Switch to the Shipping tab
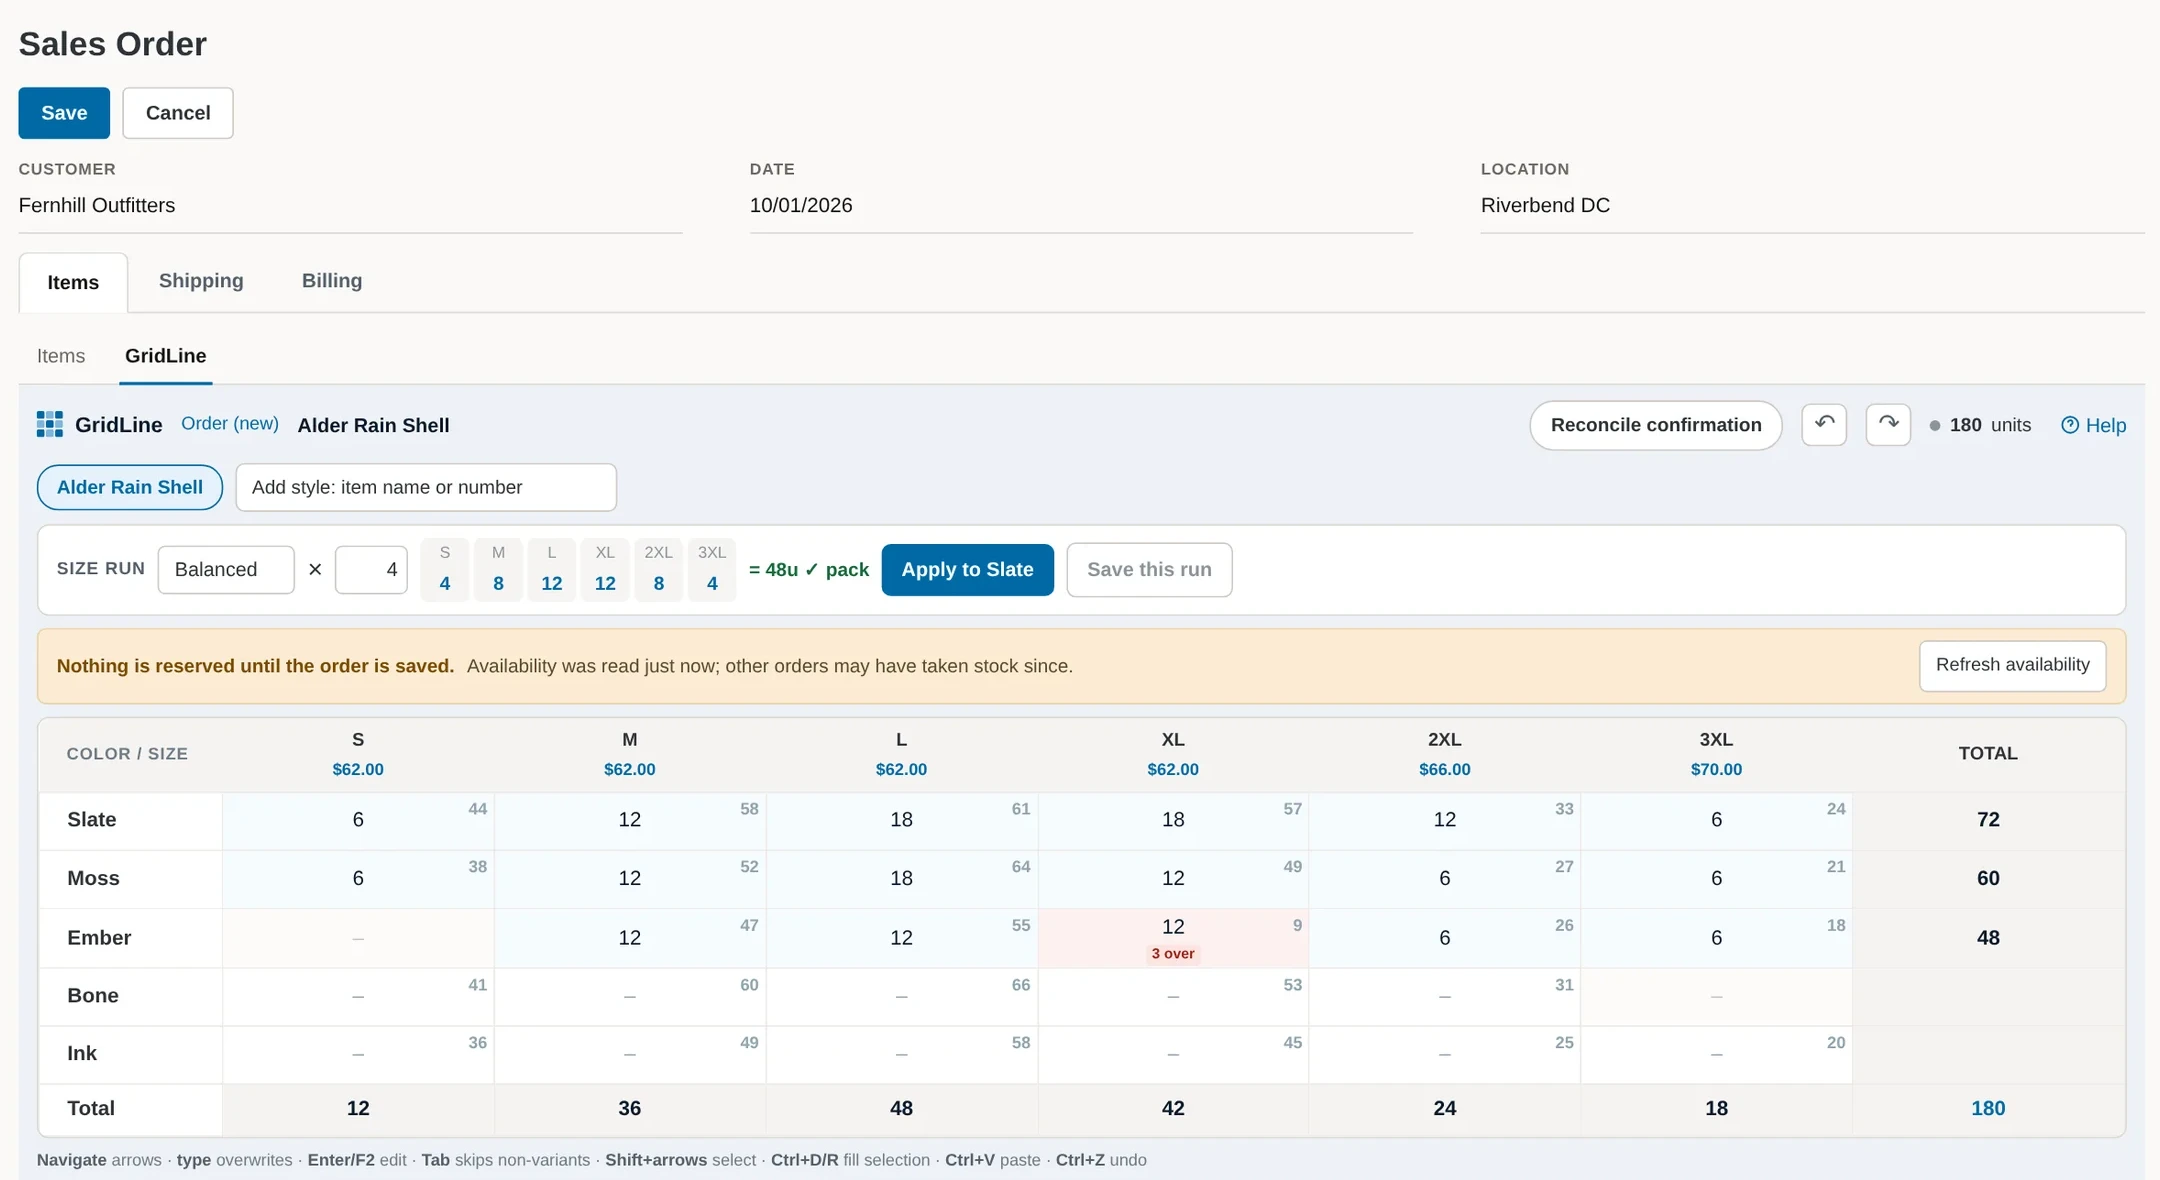 201,281
